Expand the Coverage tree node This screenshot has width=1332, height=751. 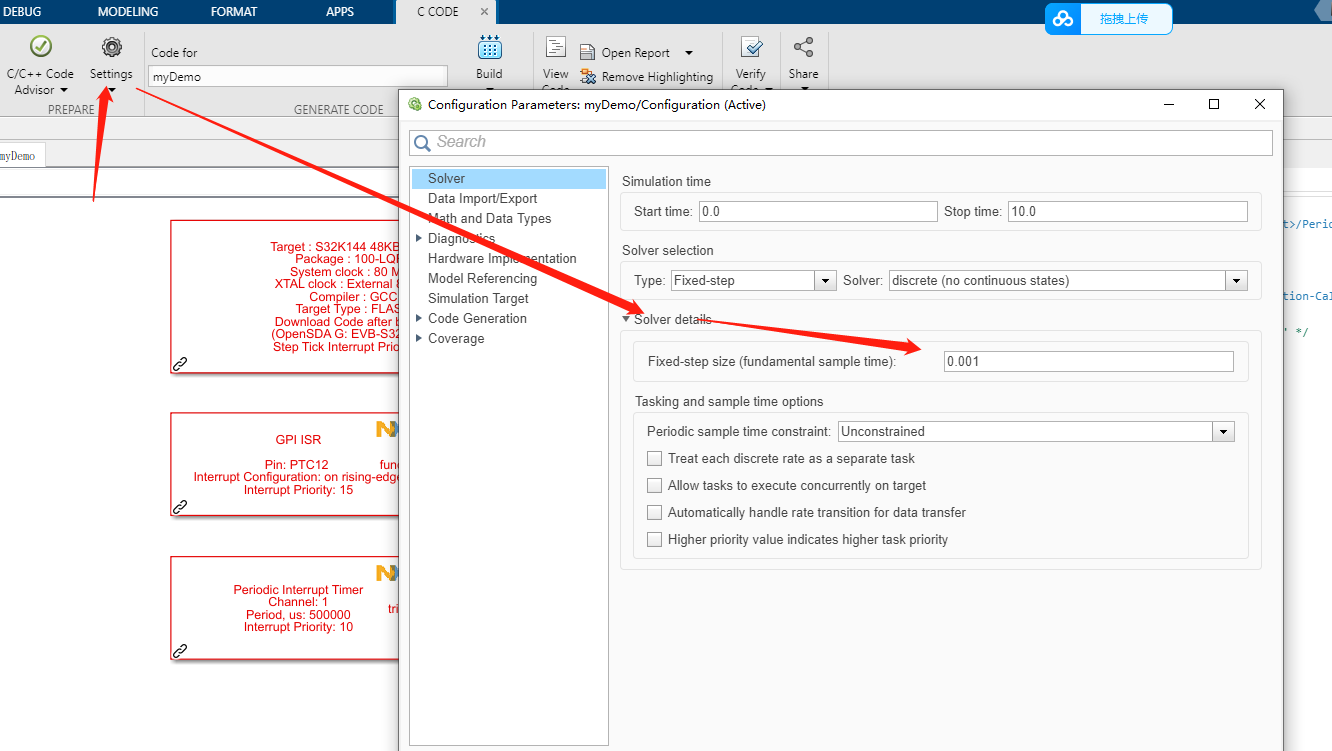click(419, 338)
